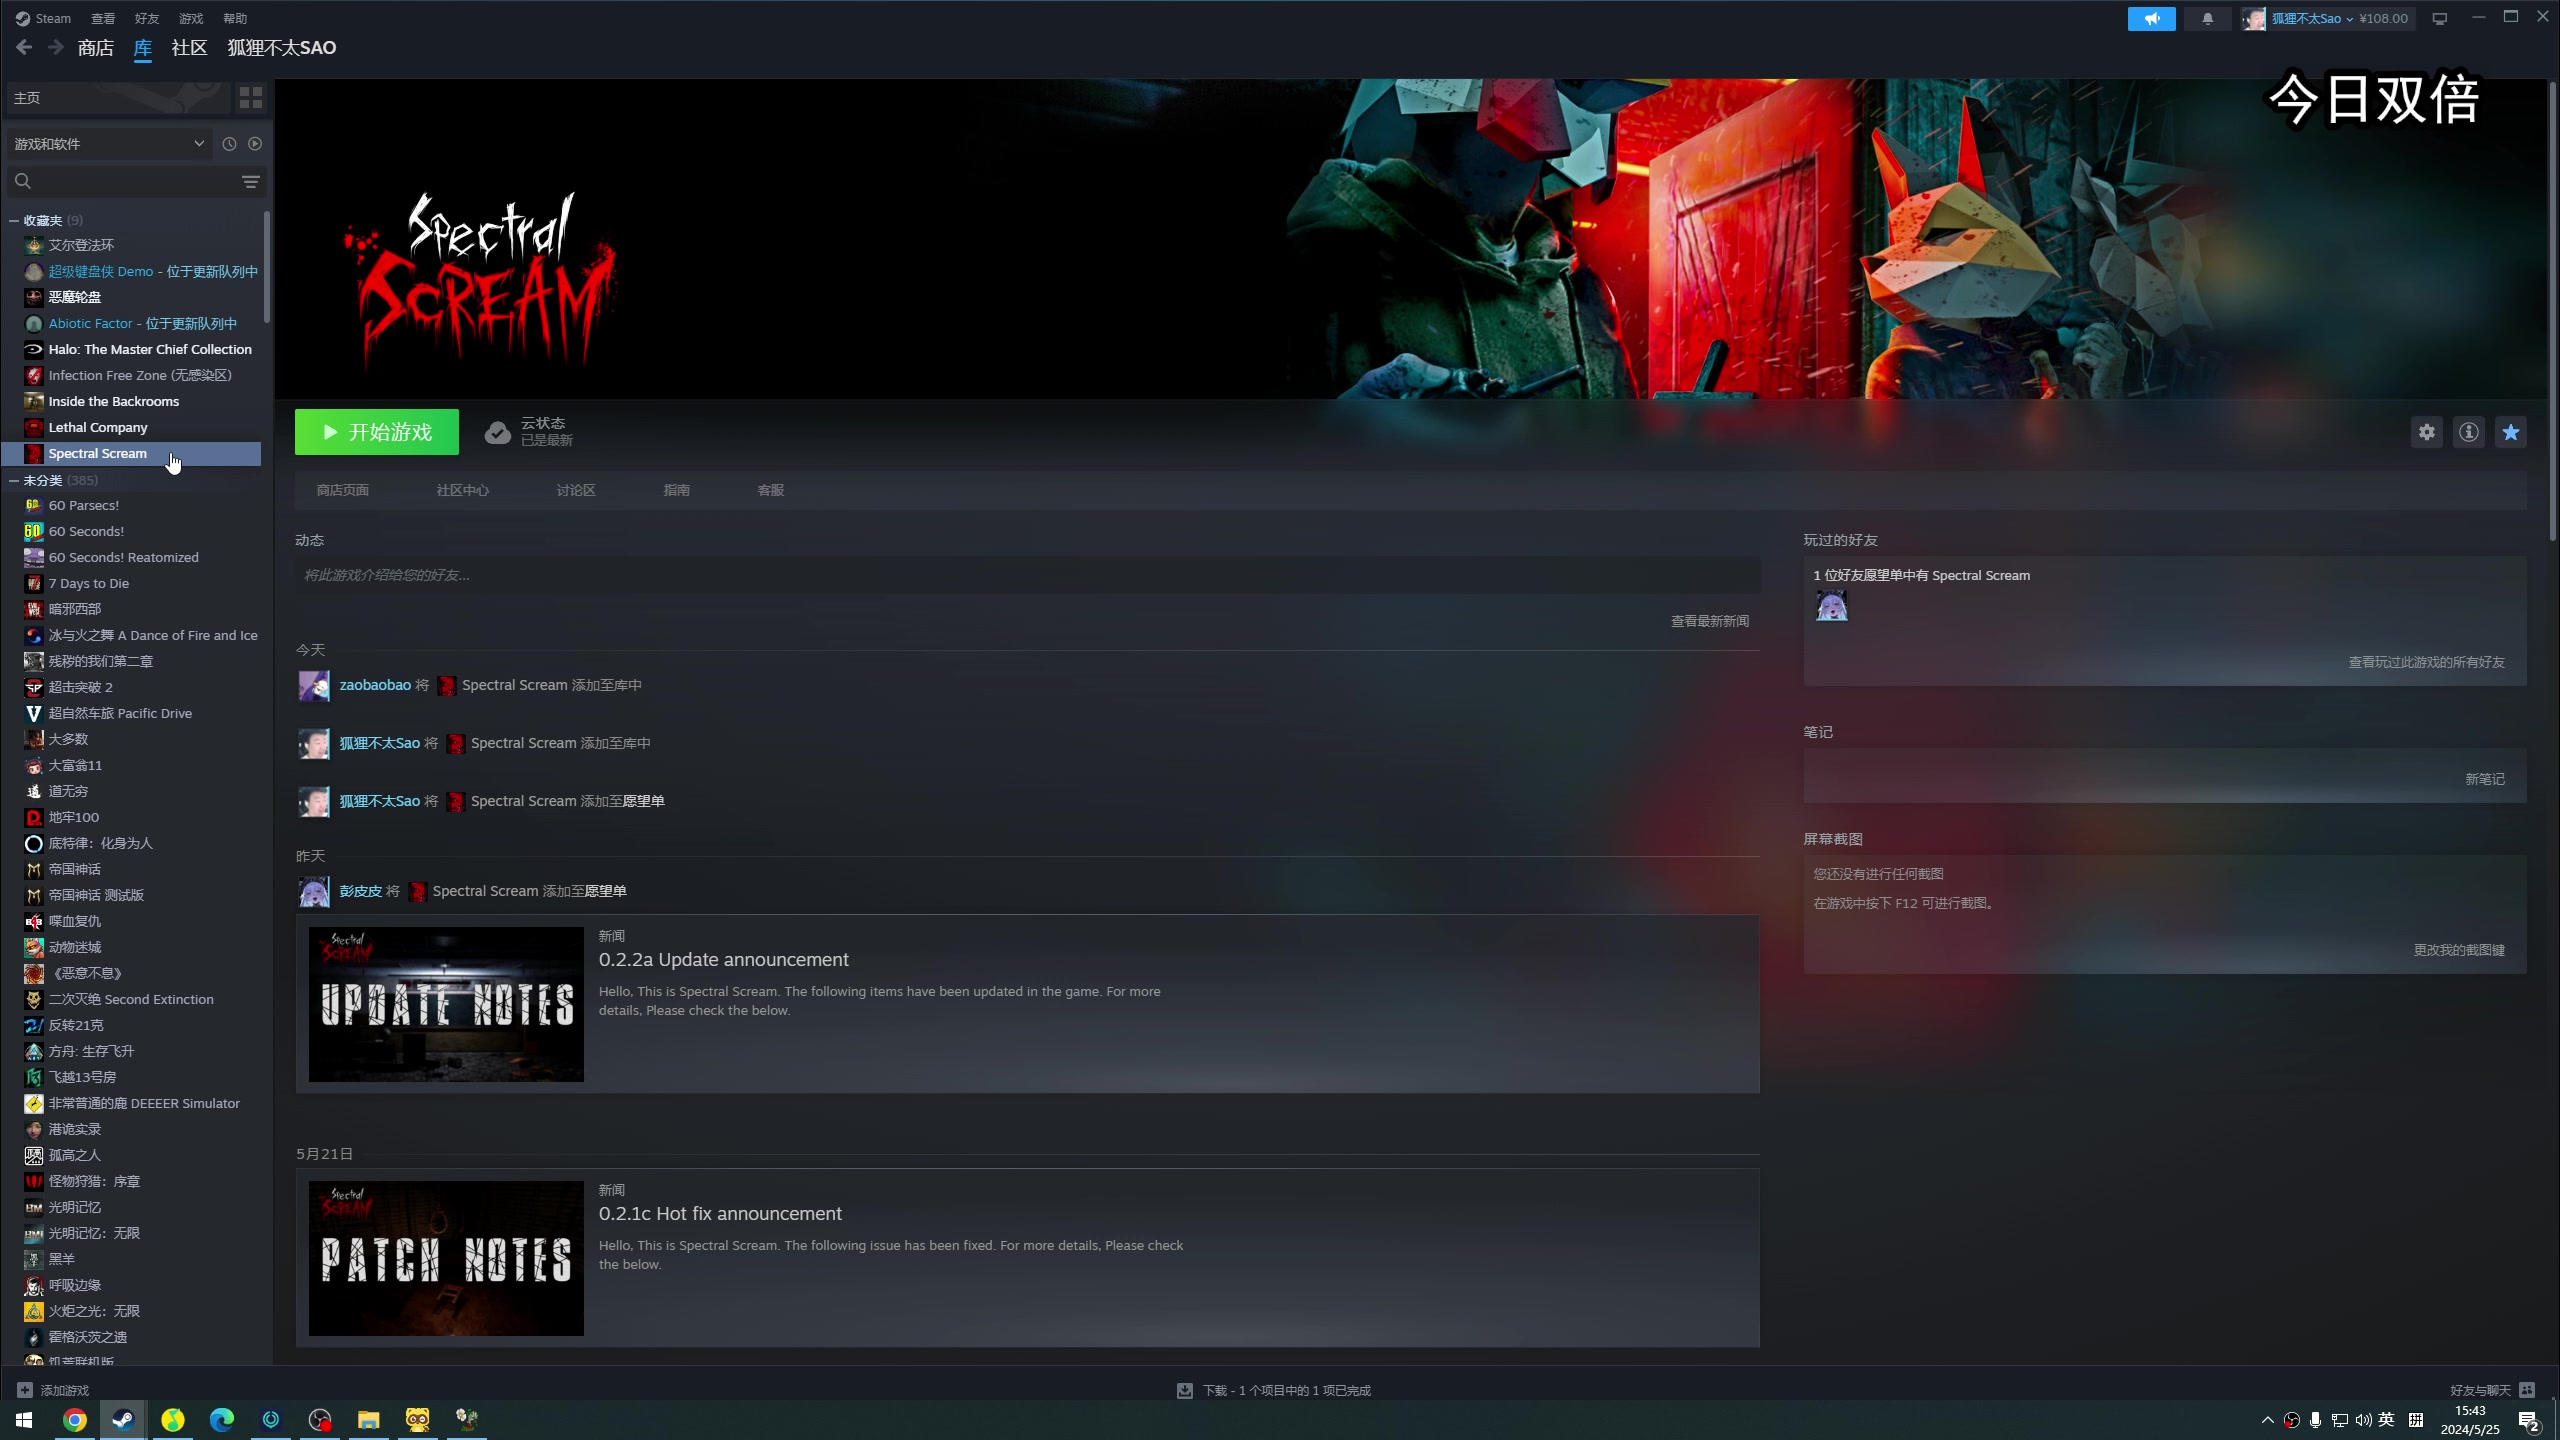
Task: Collapse the 收藏夹 category
Action: pos(14,221)
